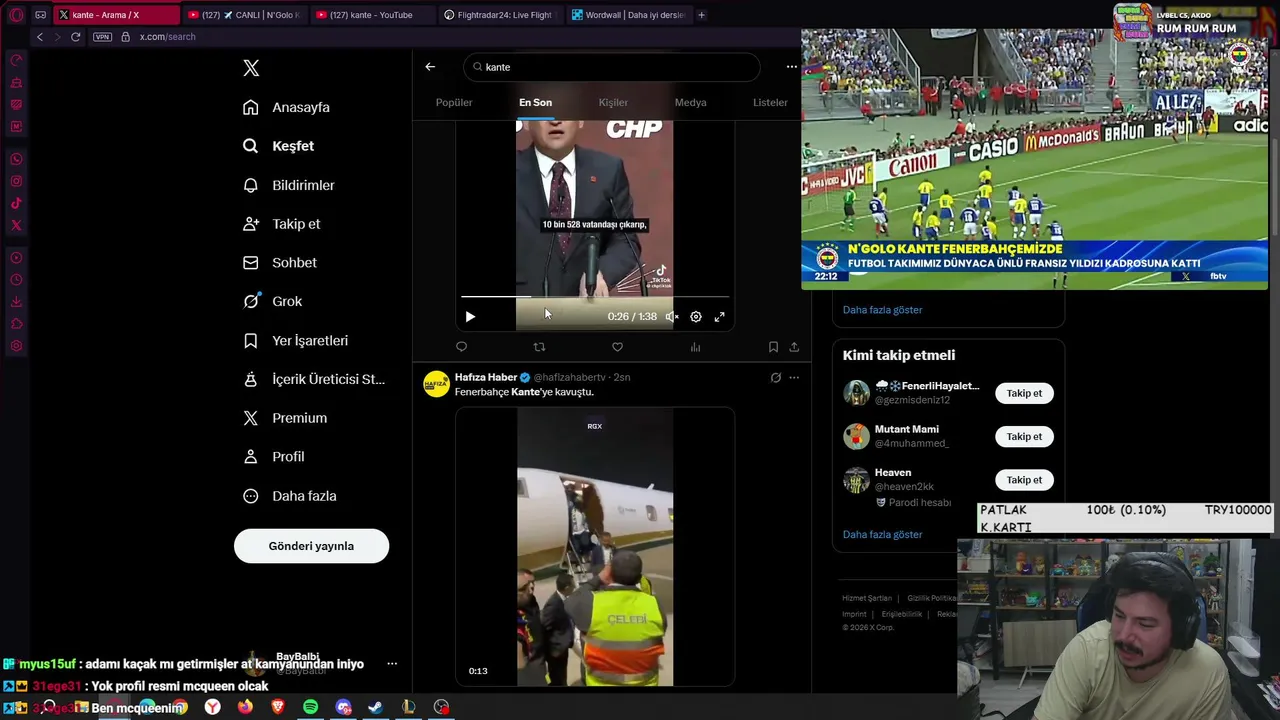This screenshot has height=720, width=1280.
Task: Open Instagram in the Opera sidebar
Action: point(16,181)
